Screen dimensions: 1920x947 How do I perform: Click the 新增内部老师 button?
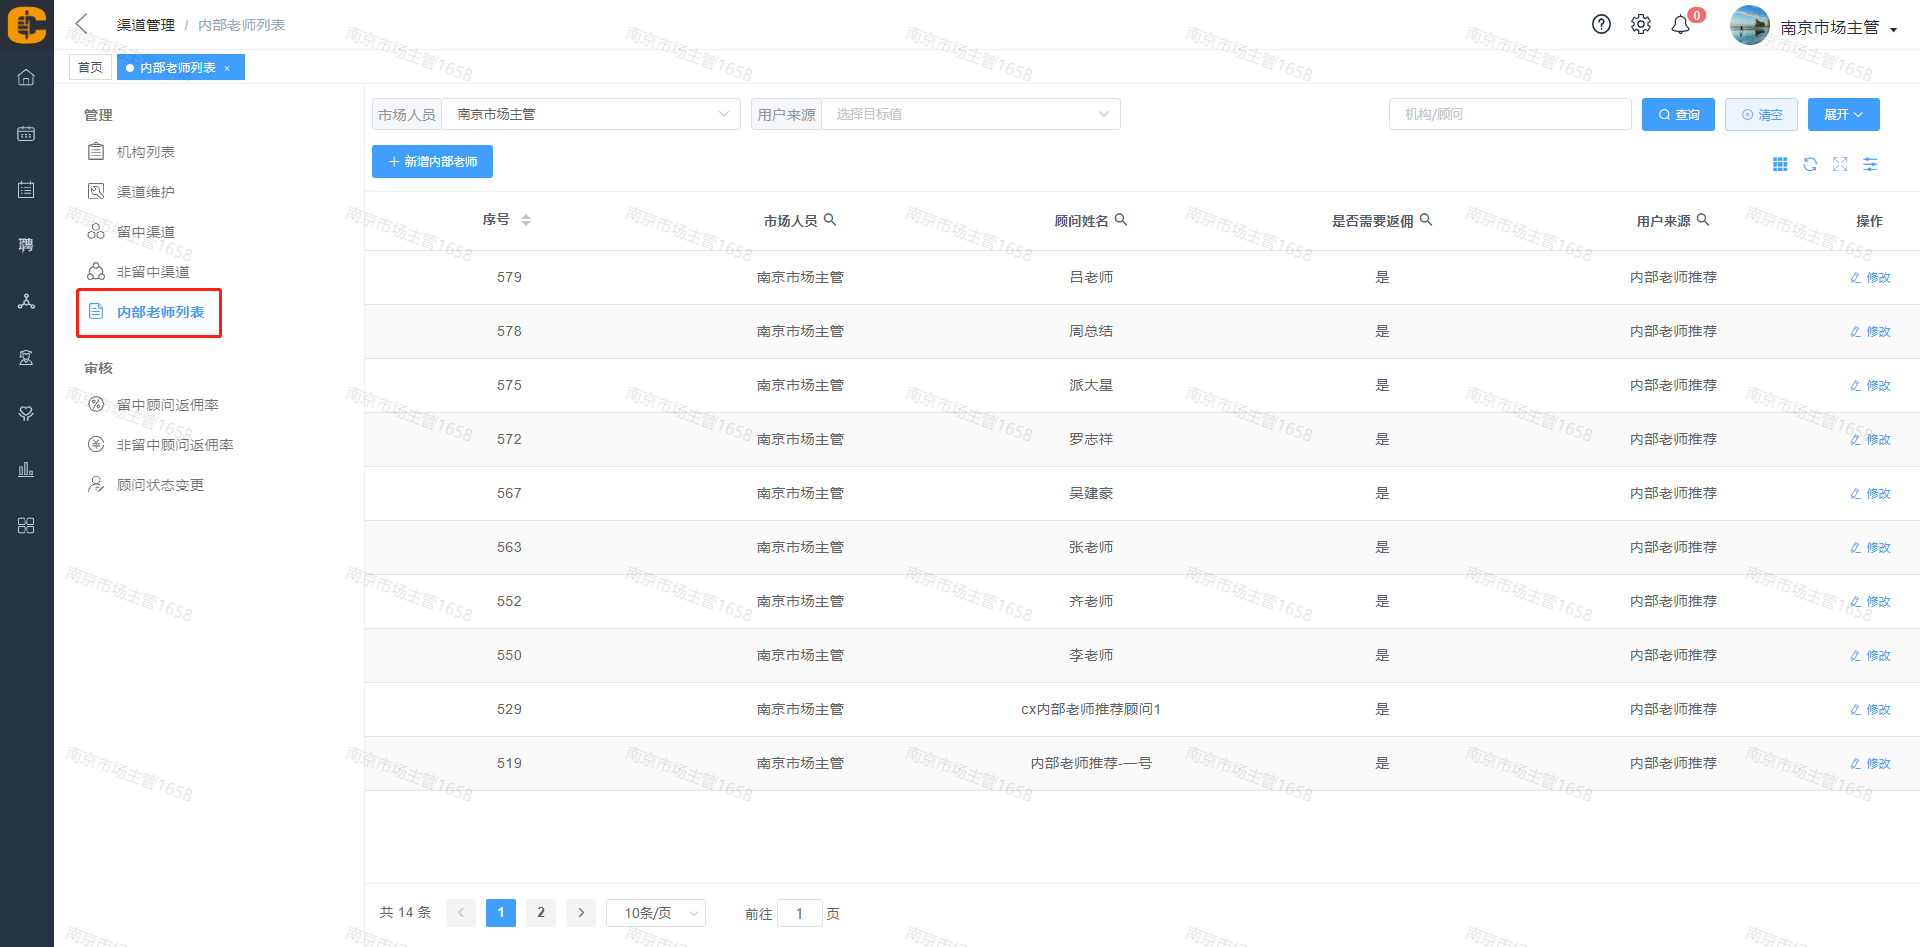[432, 161]
